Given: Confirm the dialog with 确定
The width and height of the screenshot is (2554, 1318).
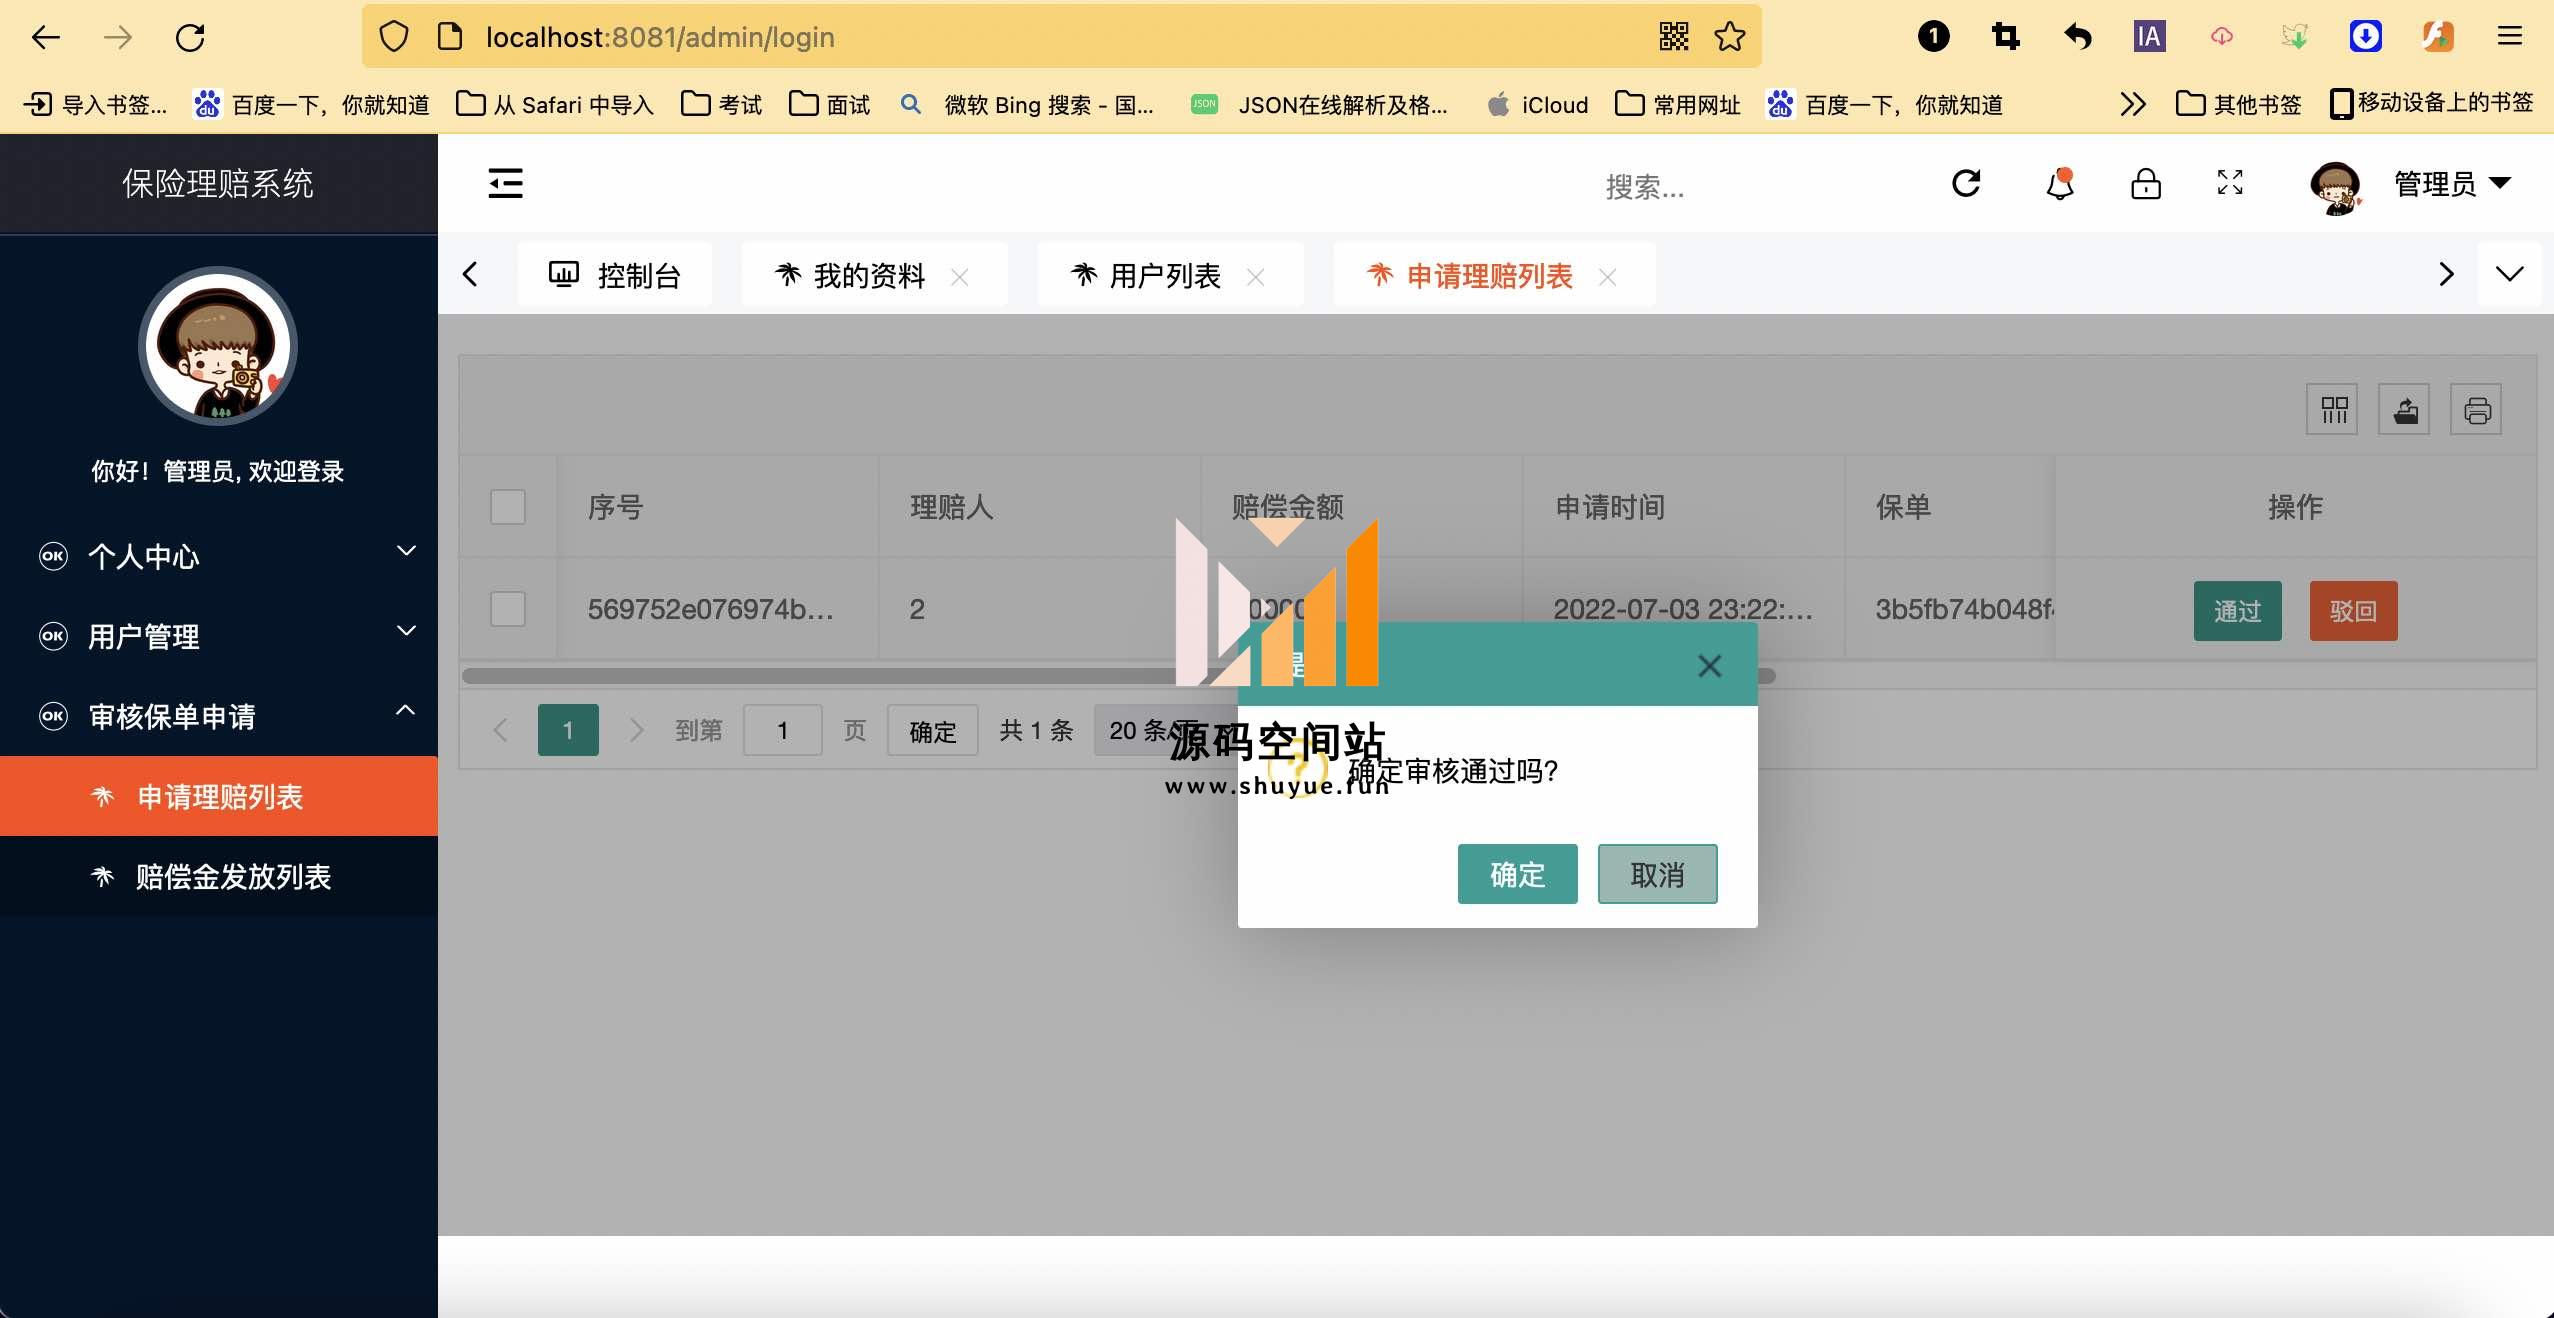Looking at the screenshot, I should tap(1517, 874).
